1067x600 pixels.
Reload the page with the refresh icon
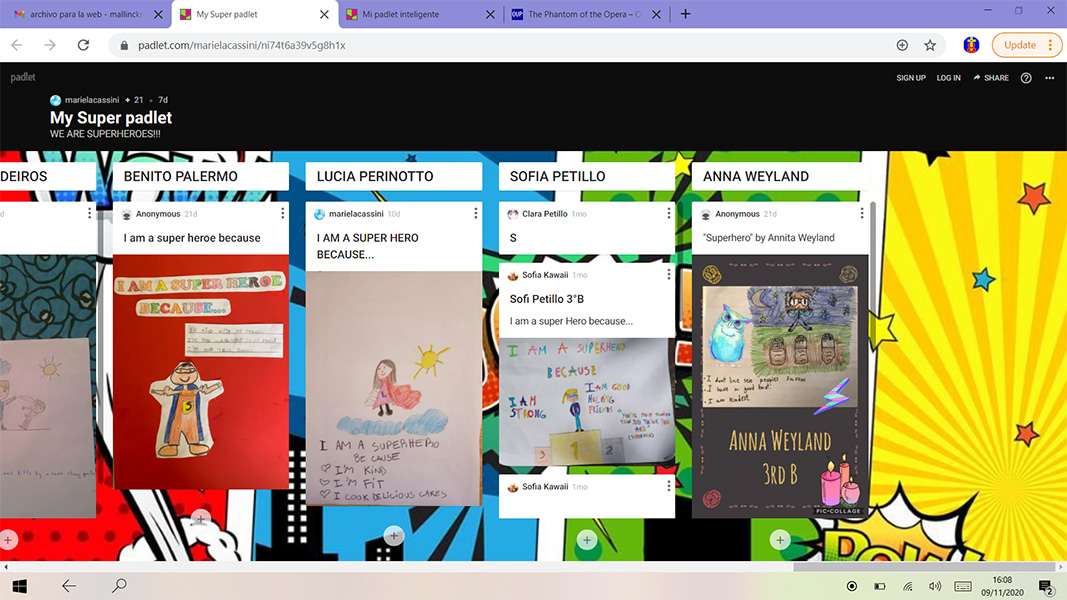point(84,45)
